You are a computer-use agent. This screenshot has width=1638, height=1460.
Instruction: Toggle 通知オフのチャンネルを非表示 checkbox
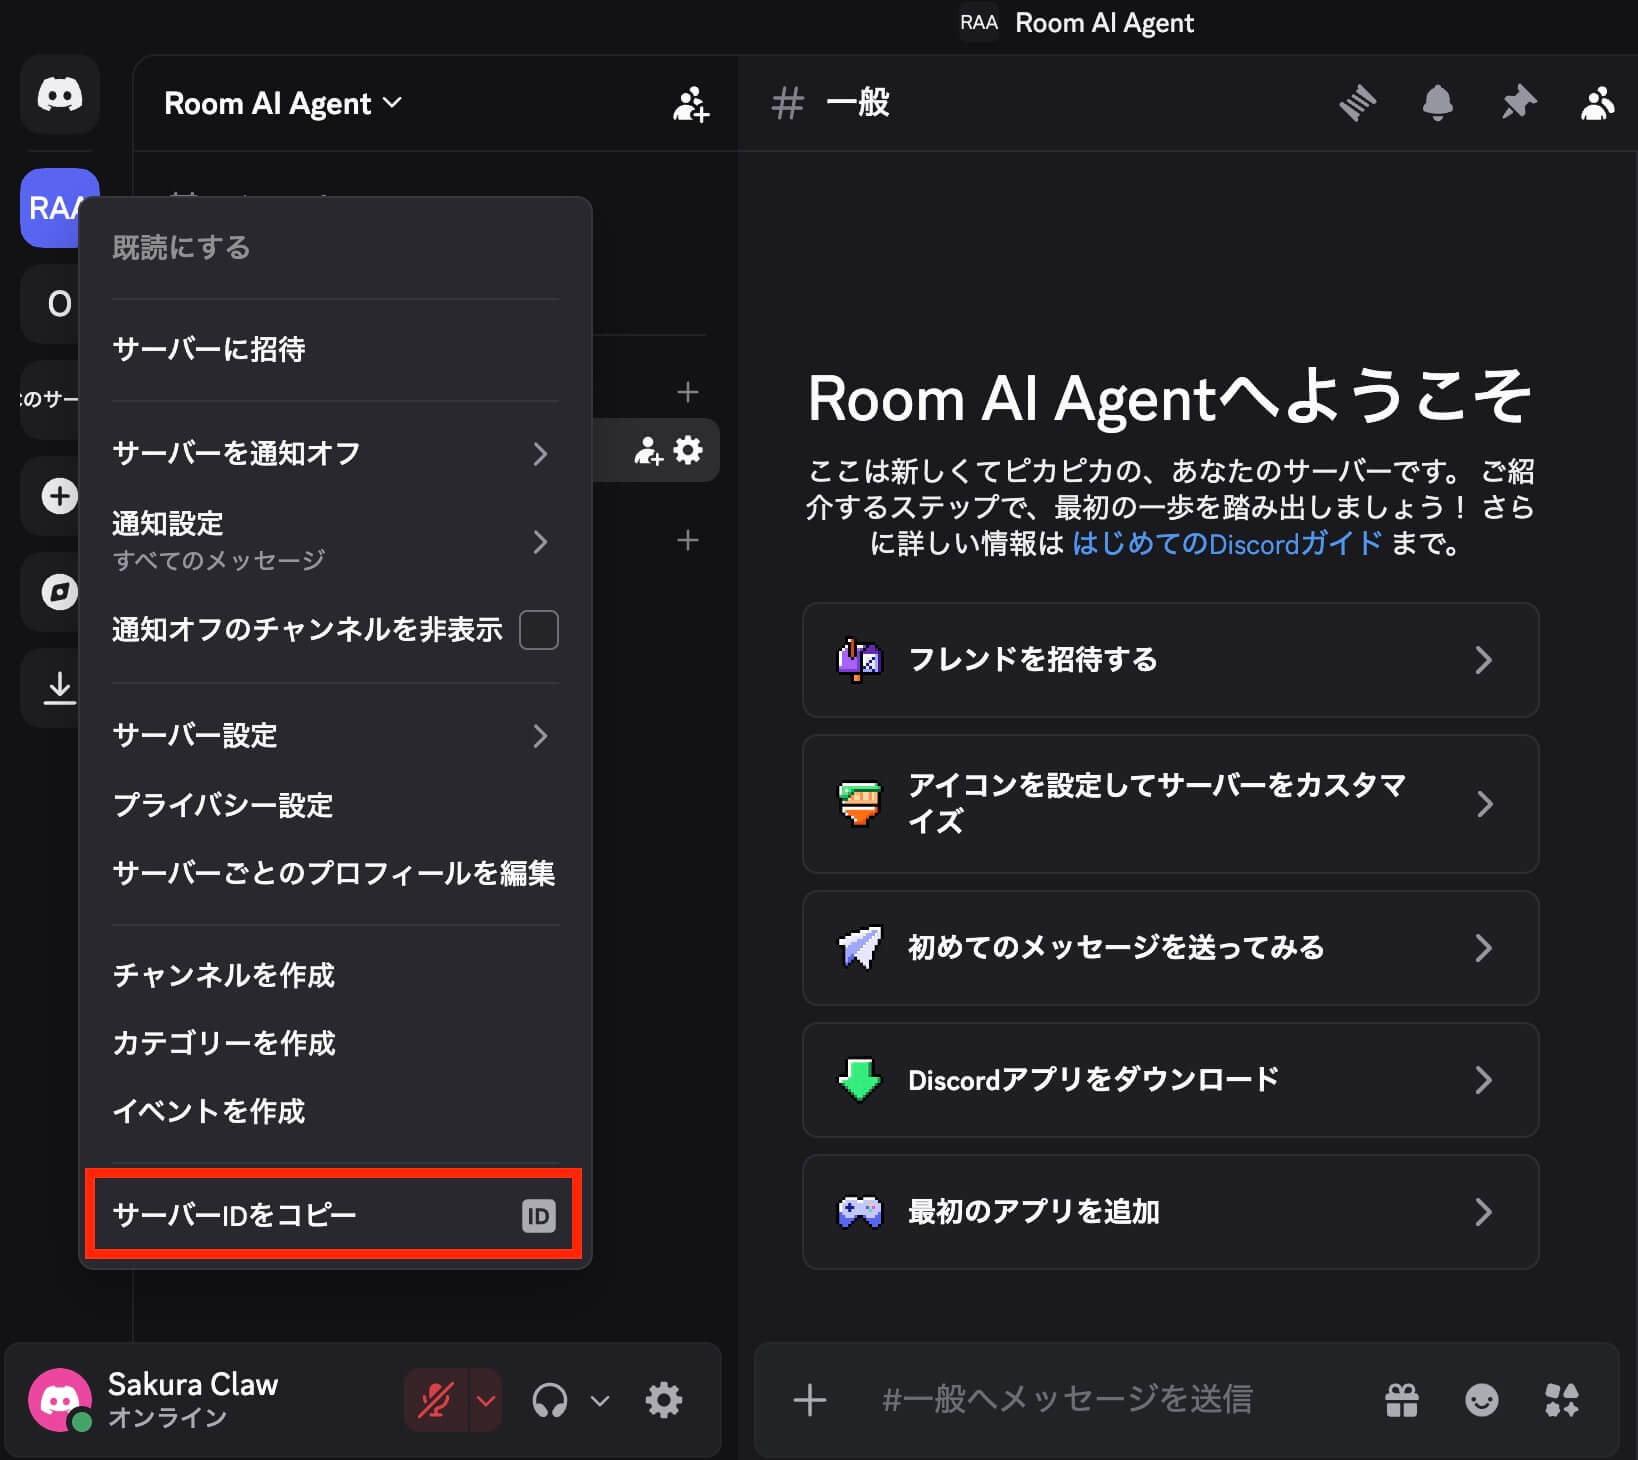[x=538, y=630]
